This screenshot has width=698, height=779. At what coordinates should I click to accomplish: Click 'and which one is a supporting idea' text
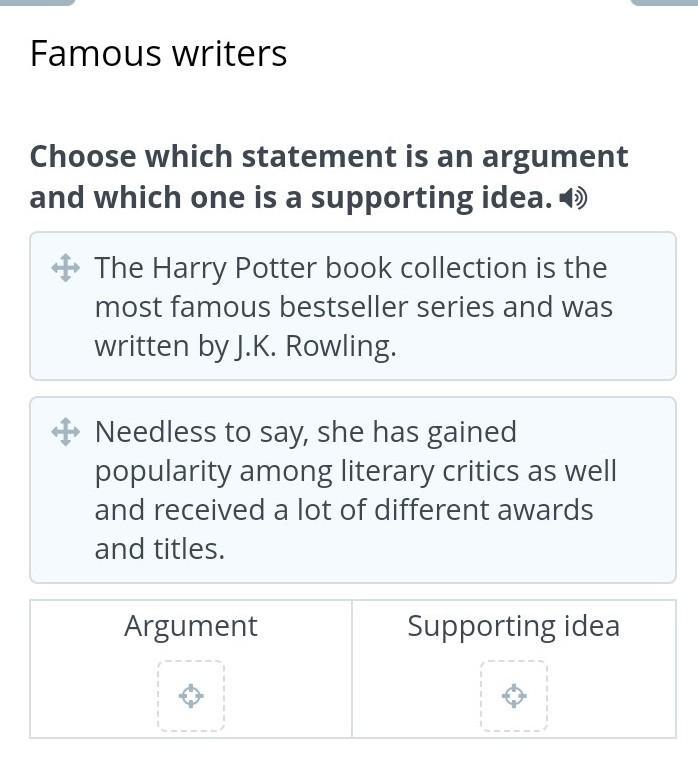290,198
